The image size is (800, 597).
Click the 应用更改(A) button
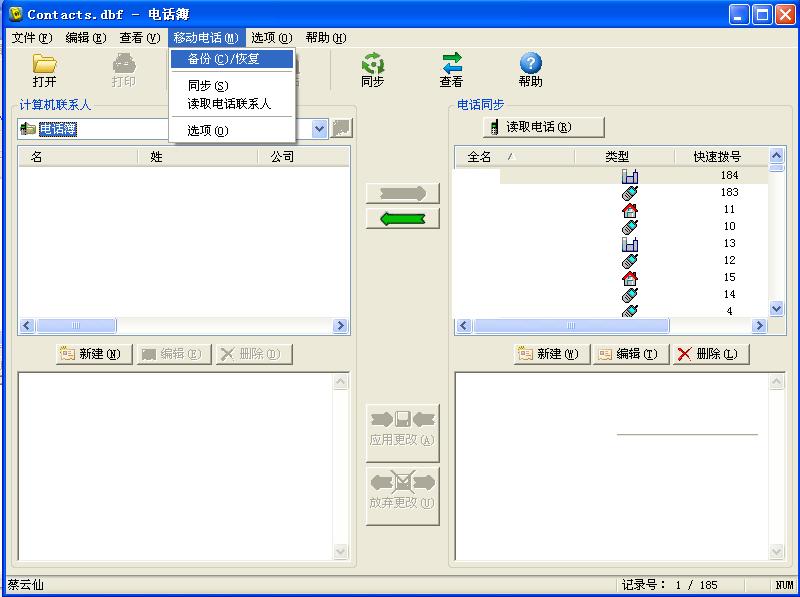tap(403, 433)
